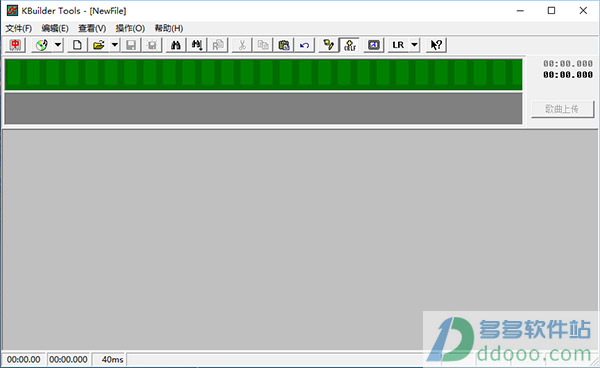
Task: Expand the dropdown next to the disc icon
Action: (58, 45)
